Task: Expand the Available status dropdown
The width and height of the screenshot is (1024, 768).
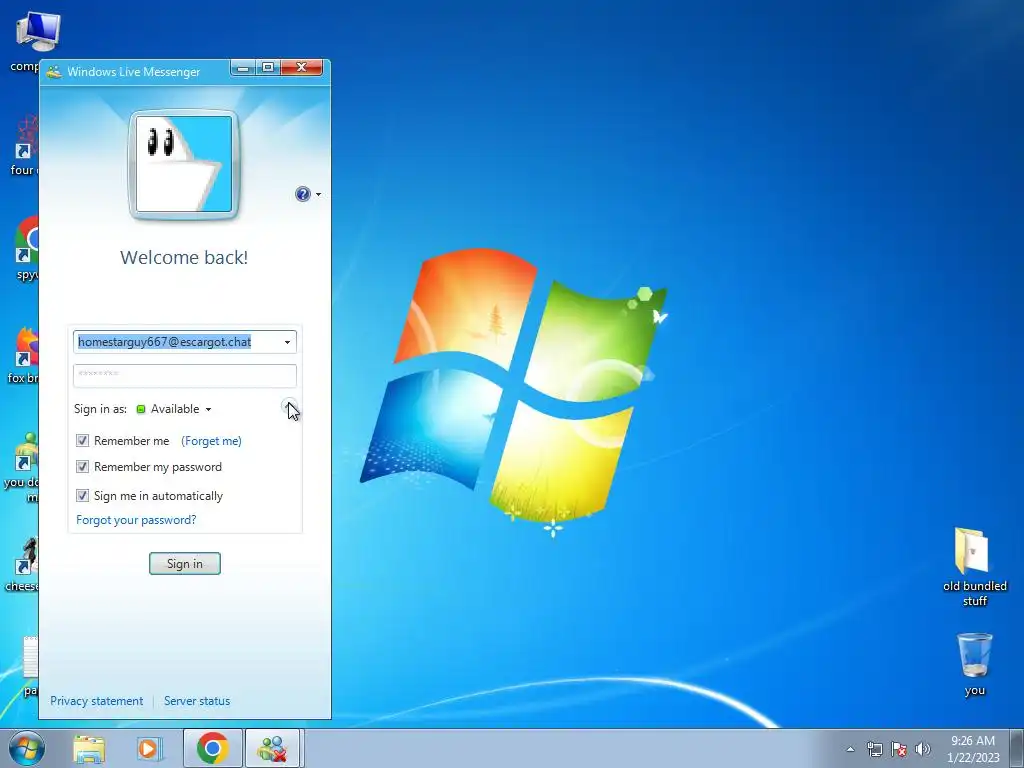Action: pos(208,409)
